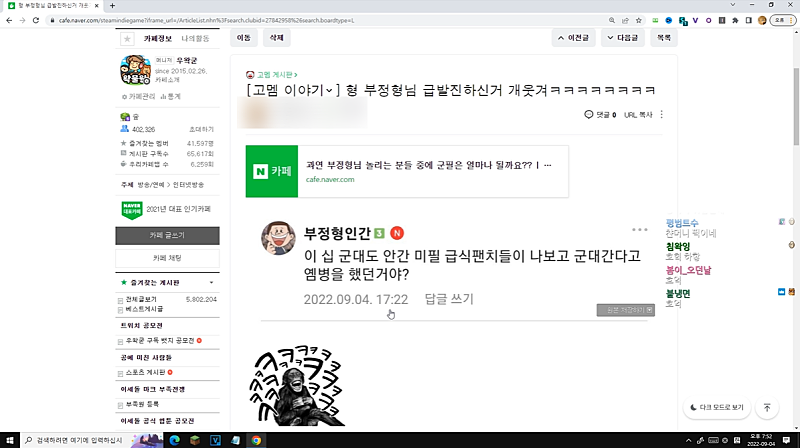
Task: Share this page via the address bar share icon
Action: pyautogui.click(x=625, y=20)
